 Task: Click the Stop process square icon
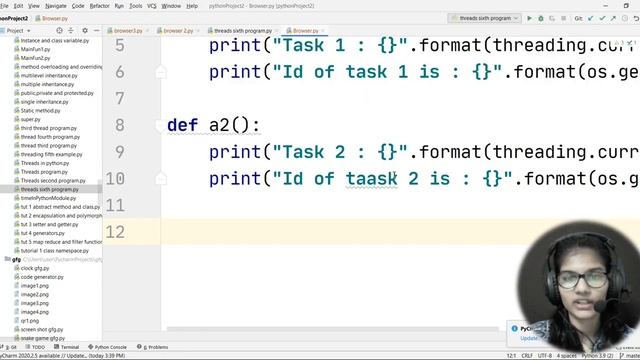coord(563,18)
